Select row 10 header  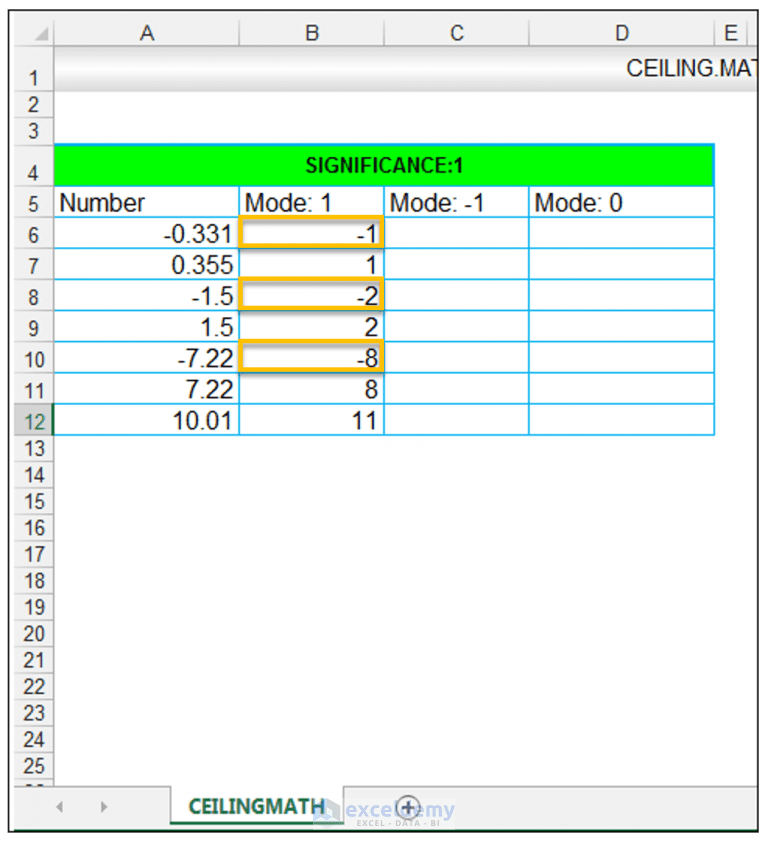coord(33,358)
